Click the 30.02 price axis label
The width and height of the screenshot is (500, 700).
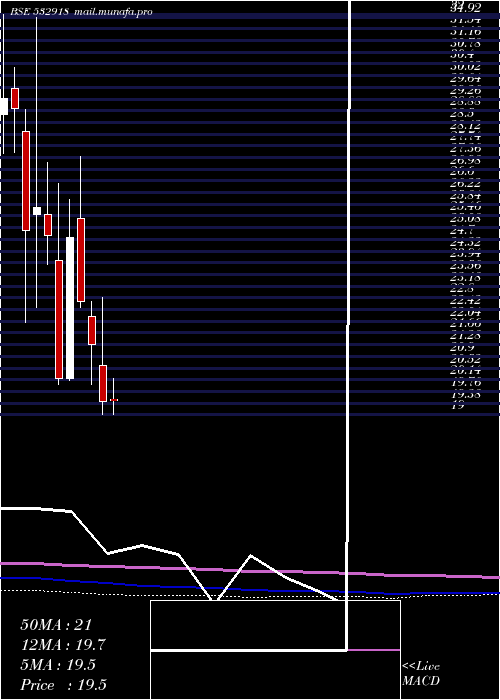tap(466, 67)
